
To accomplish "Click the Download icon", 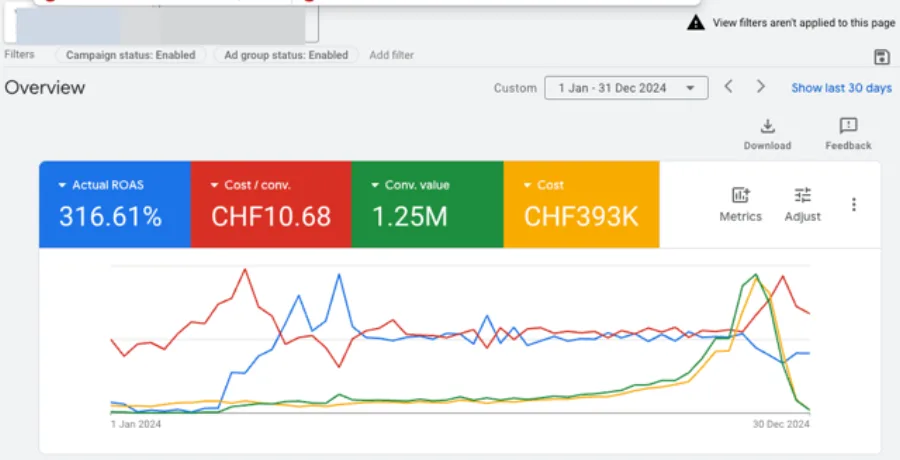I will coord(767,126).
